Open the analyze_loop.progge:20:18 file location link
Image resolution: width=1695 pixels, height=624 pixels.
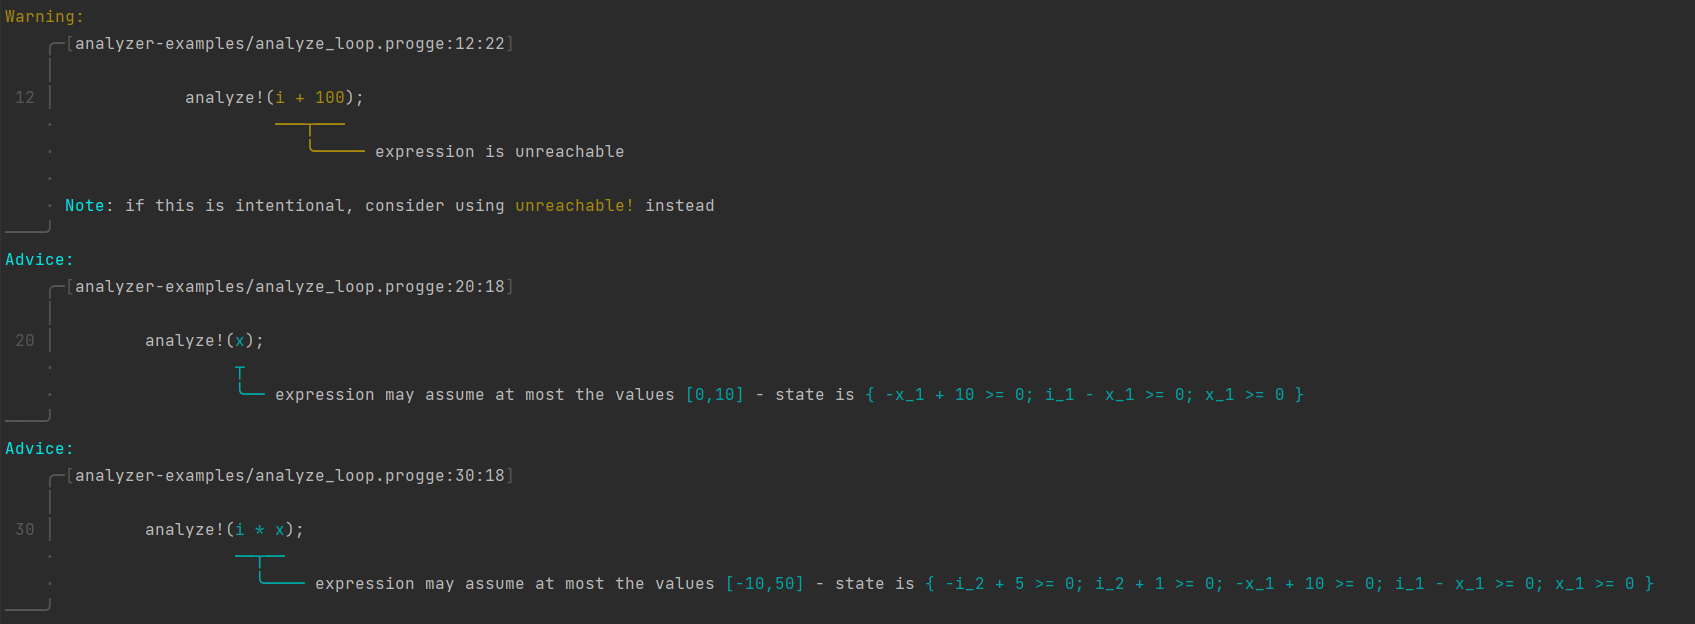(x=290, y=287)
